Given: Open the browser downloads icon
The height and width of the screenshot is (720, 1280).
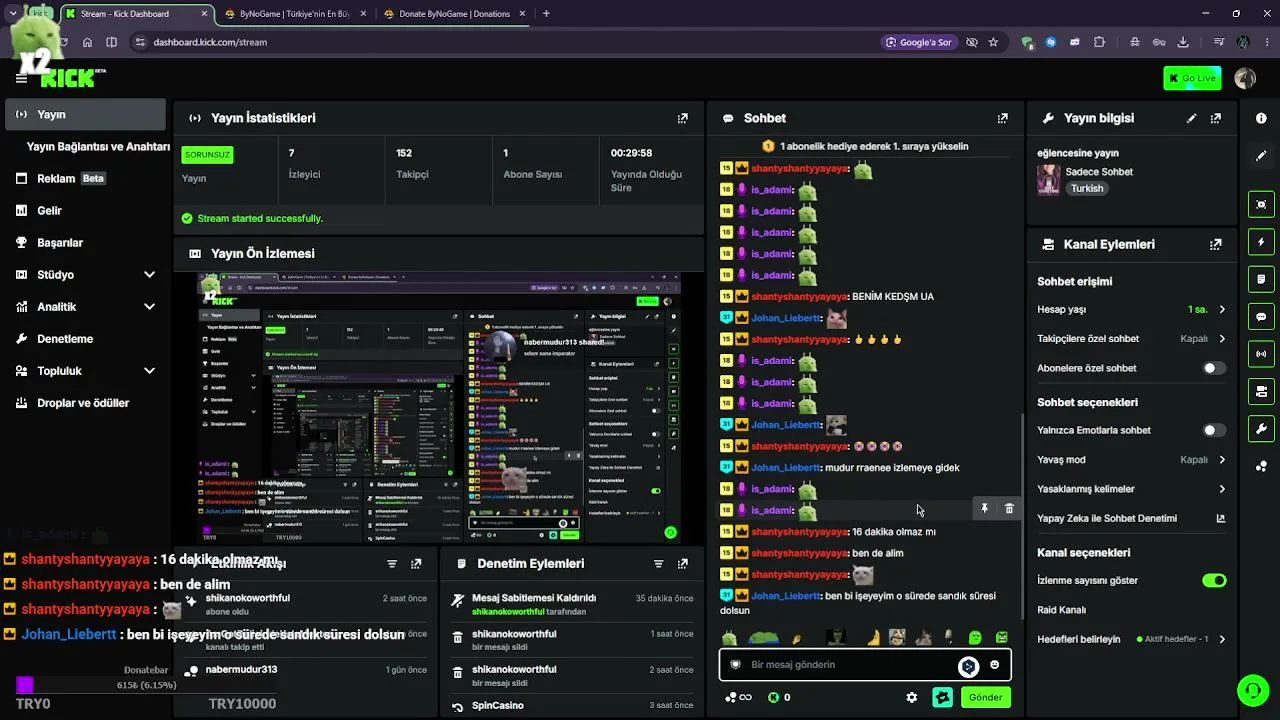Looking at the screenshot, I should tap(1183, 42).
